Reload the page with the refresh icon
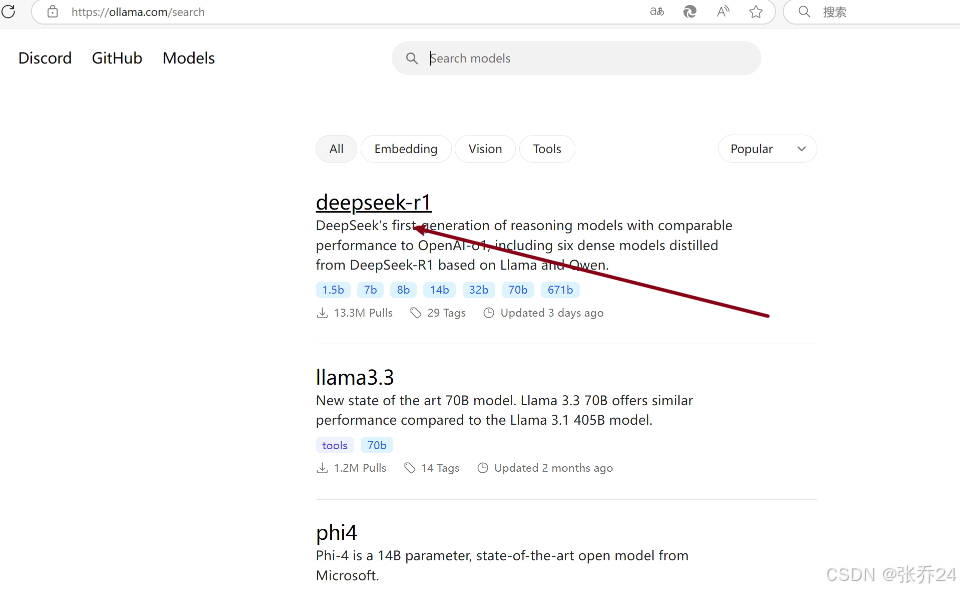 (x=9, y=11)
